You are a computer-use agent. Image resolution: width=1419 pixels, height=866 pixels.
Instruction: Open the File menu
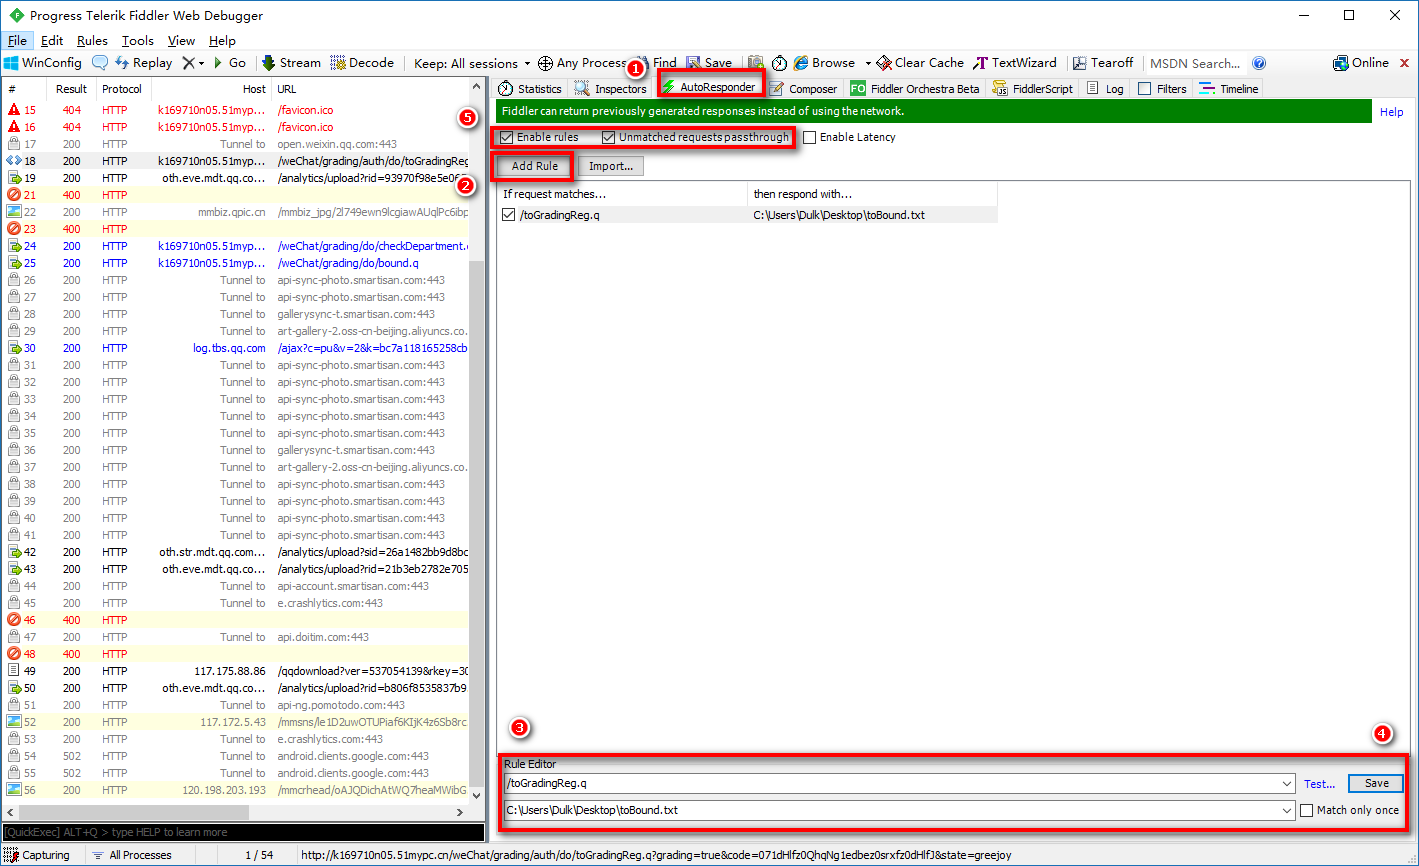[18, 41]
